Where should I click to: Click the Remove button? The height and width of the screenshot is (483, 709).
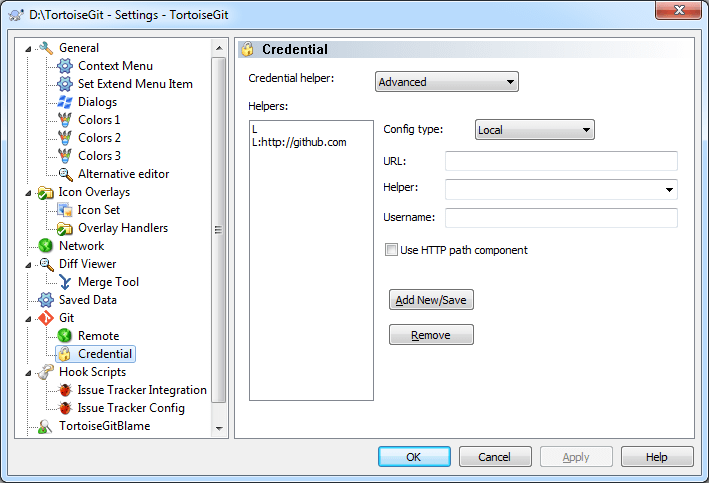[431, 335]
